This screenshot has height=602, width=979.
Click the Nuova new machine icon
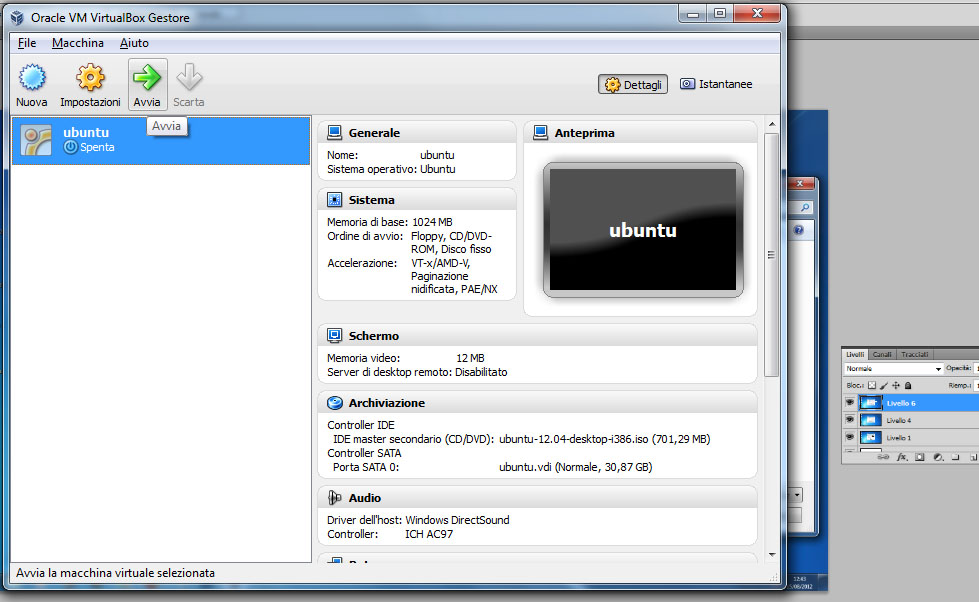(x=32, y=78)
